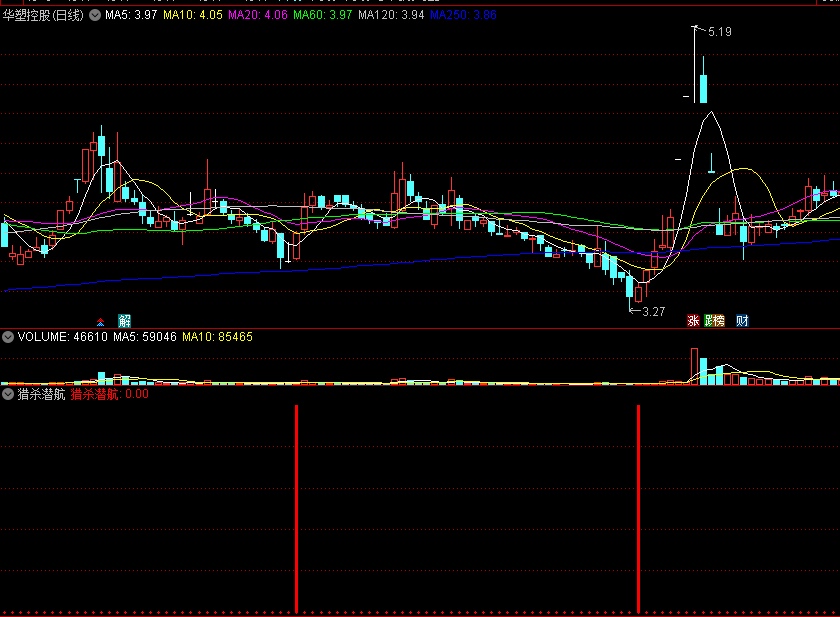840x617 pixels.
Task: Click the second red 猎杀潜航 signal bar
Action: 638,509
